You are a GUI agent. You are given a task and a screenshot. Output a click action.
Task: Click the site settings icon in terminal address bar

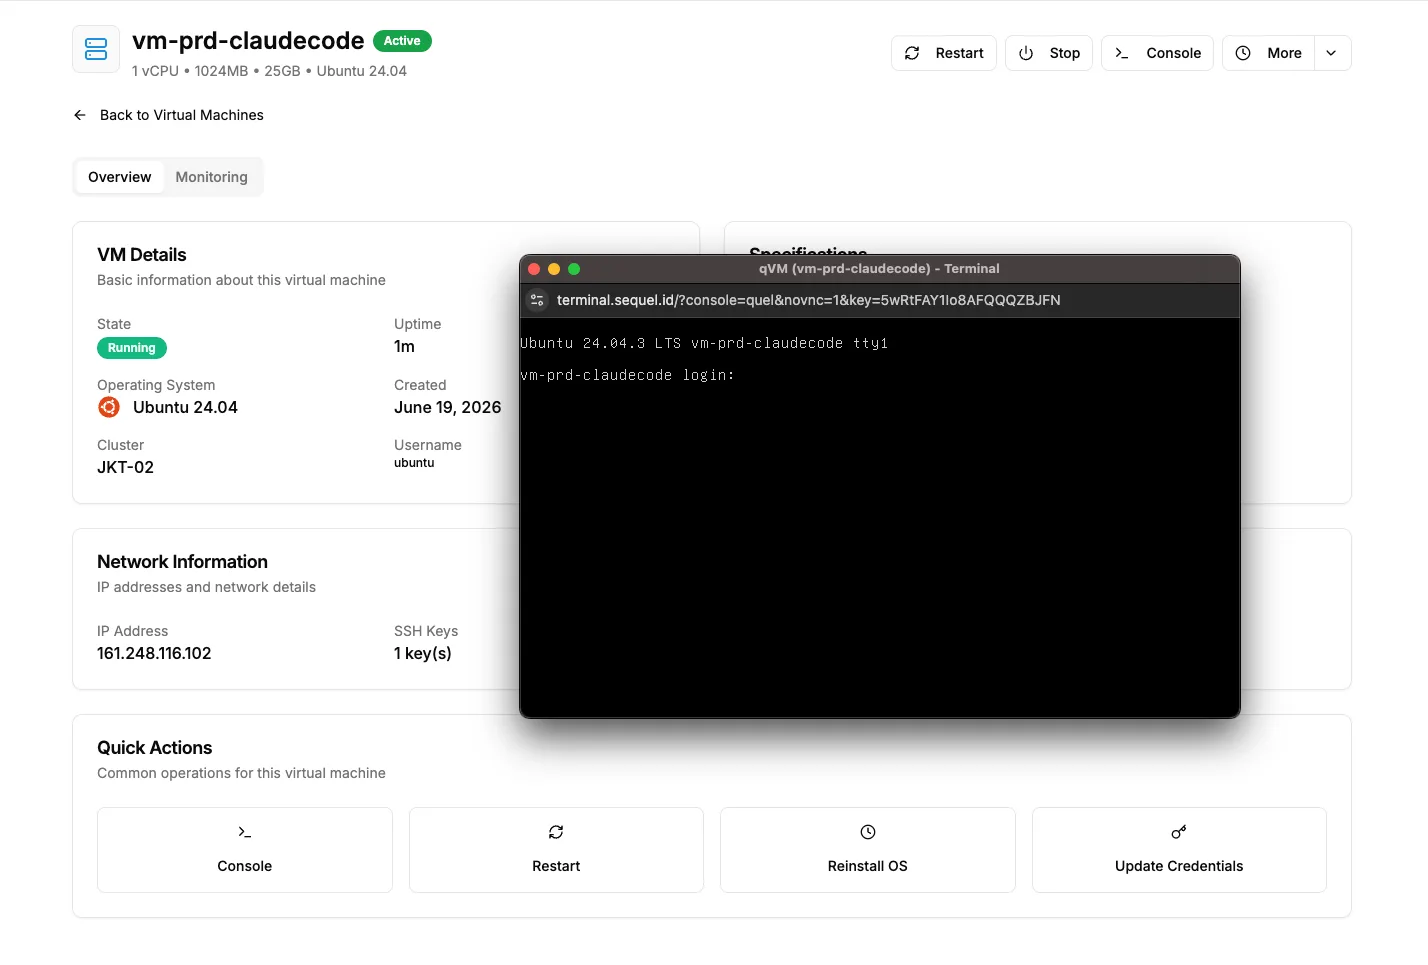tap(537, 300)
